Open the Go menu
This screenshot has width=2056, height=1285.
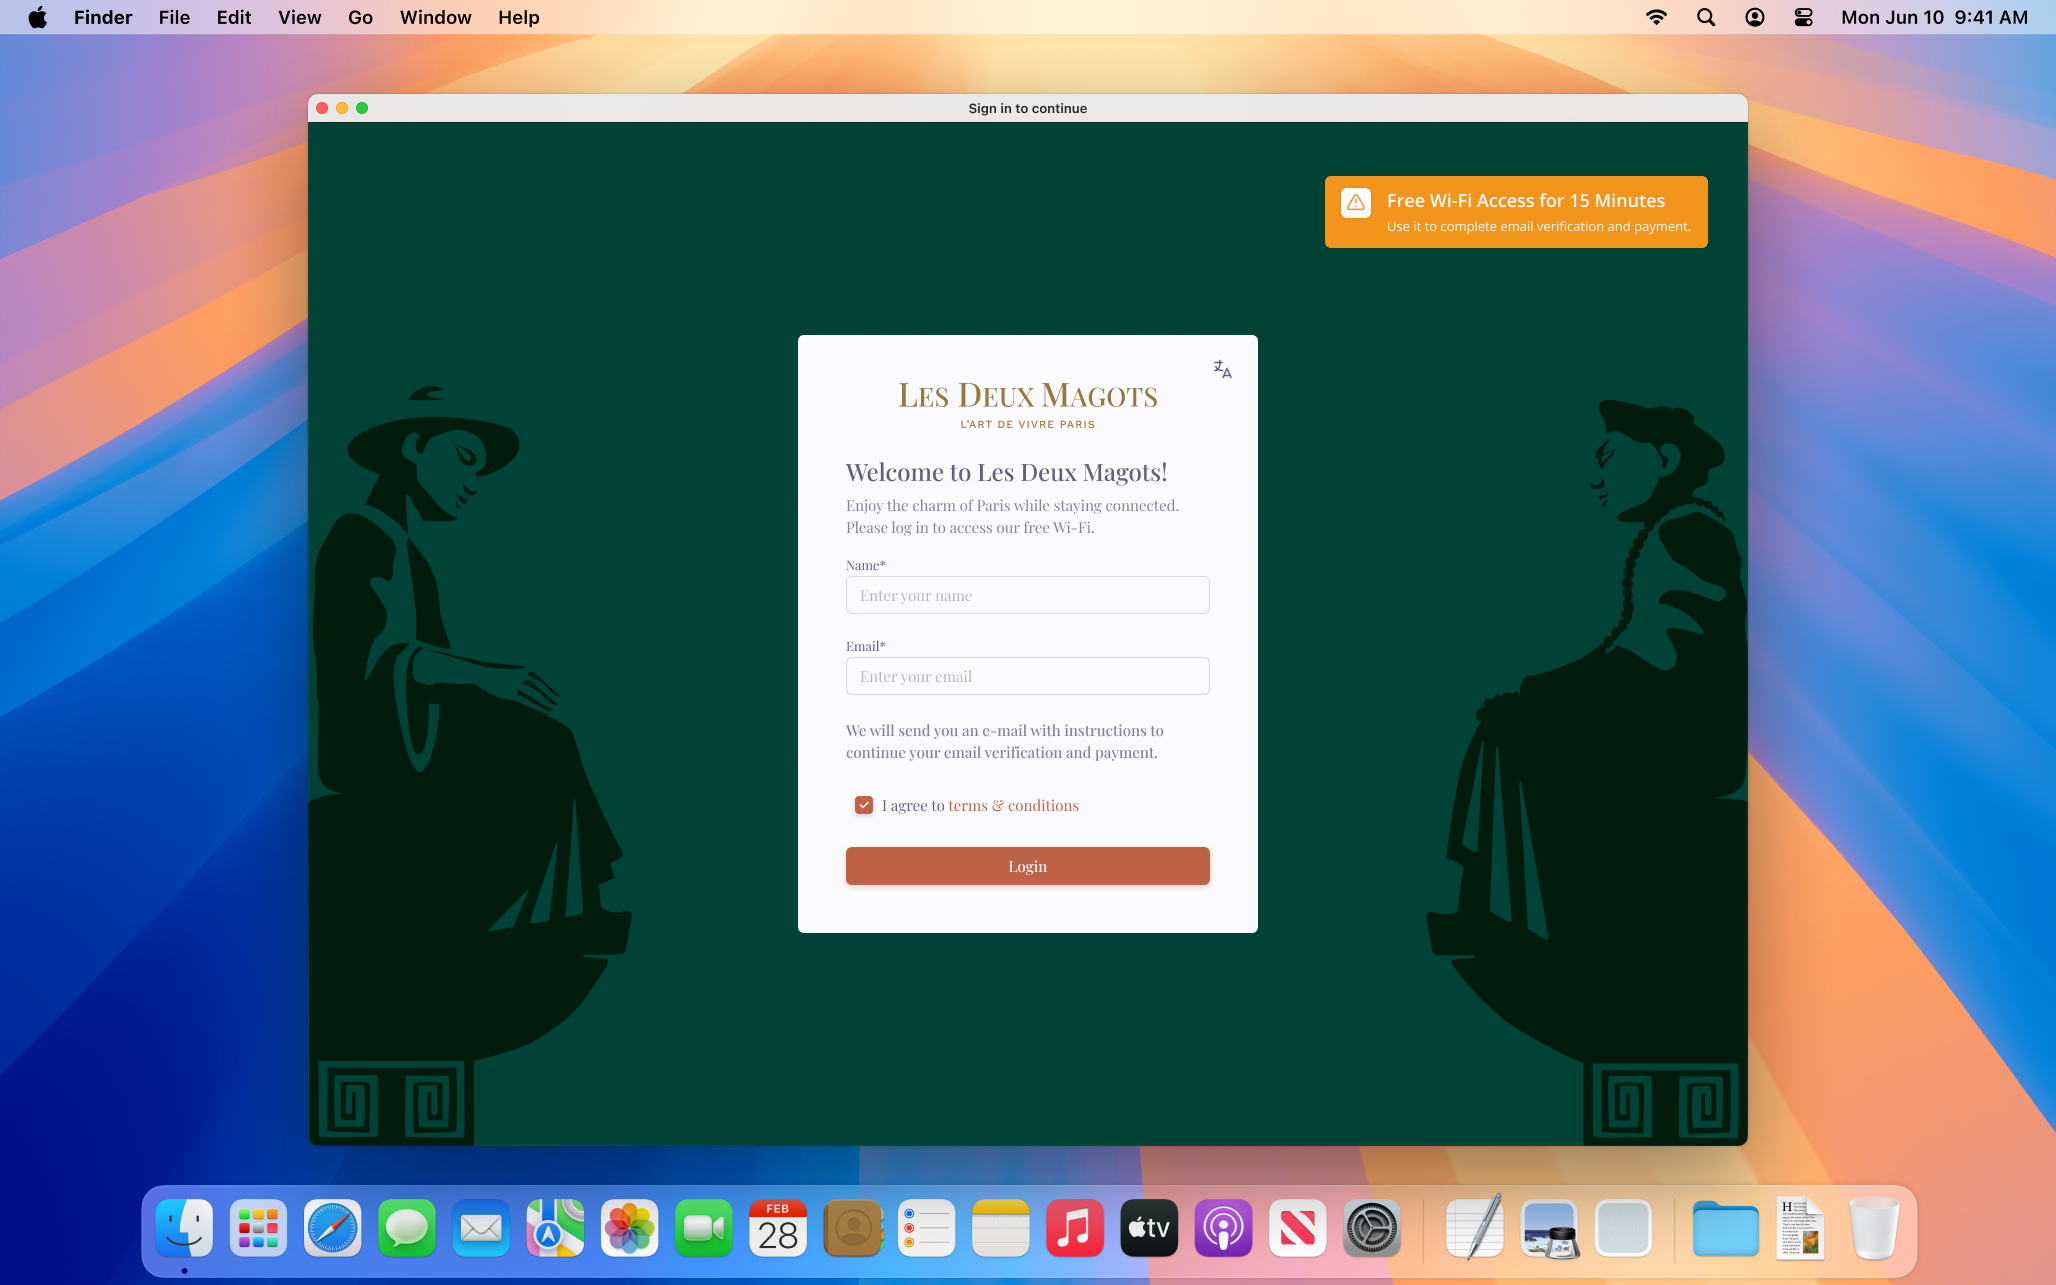360,17
